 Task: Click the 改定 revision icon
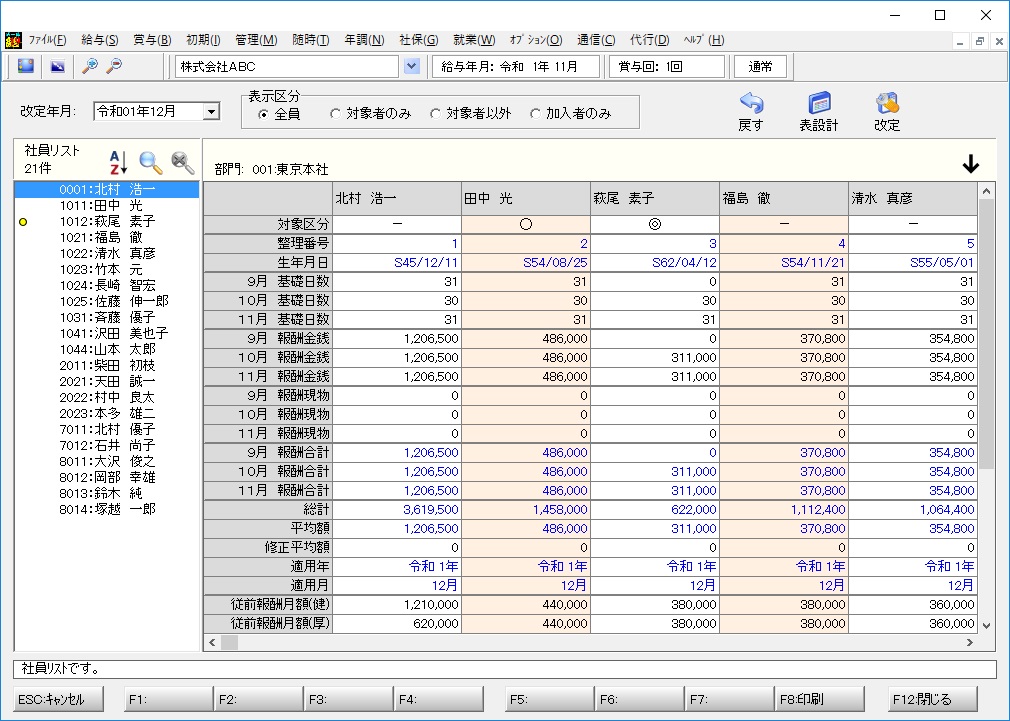pyautogui.click(x=887, y=103)
